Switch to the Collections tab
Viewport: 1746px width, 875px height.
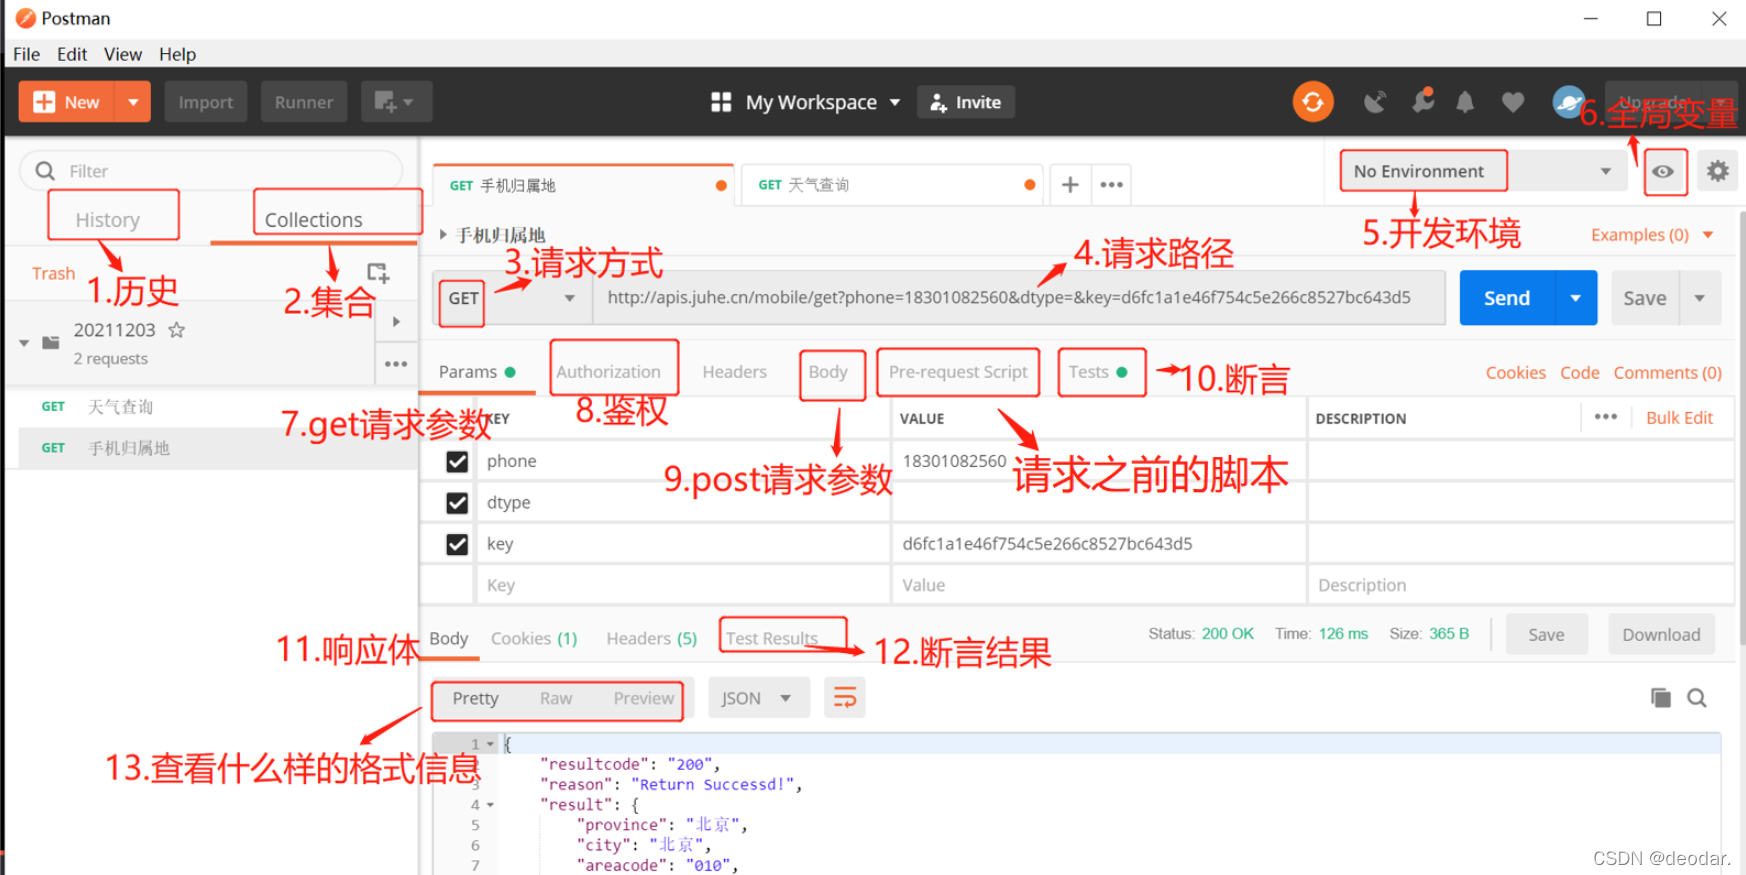coord(314,219)
